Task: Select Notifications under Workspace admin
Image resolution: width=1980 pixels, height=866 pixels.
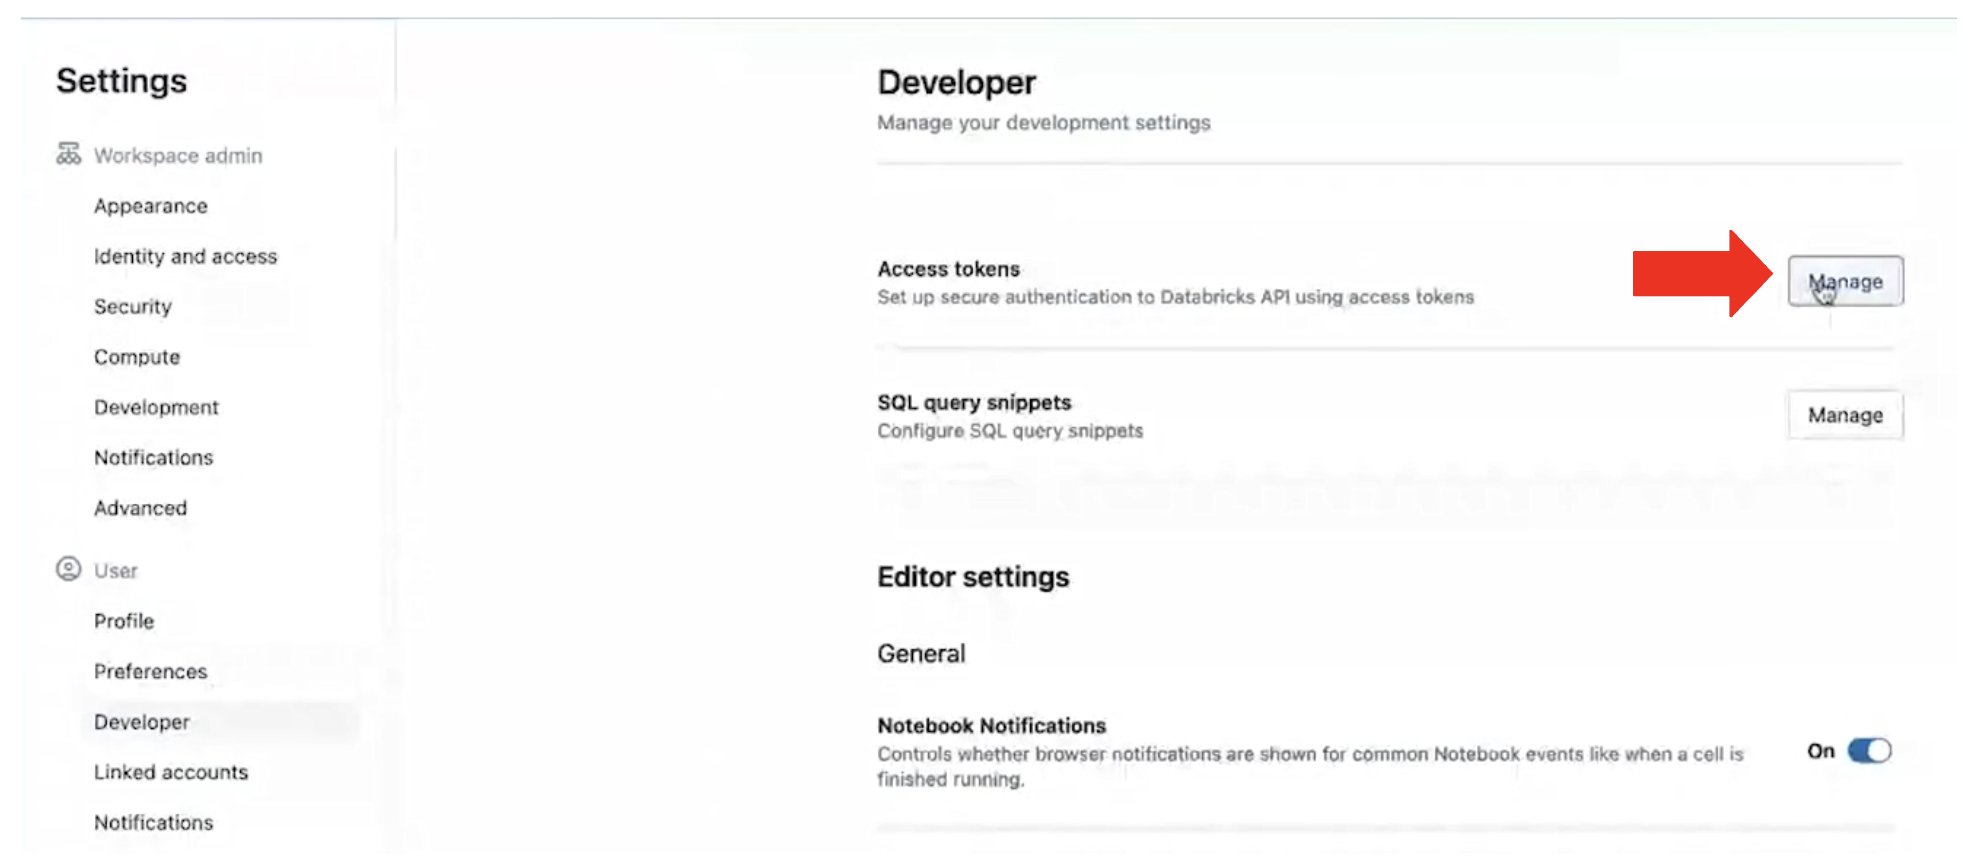Action: pyautogui.click(x=153, y=457)
